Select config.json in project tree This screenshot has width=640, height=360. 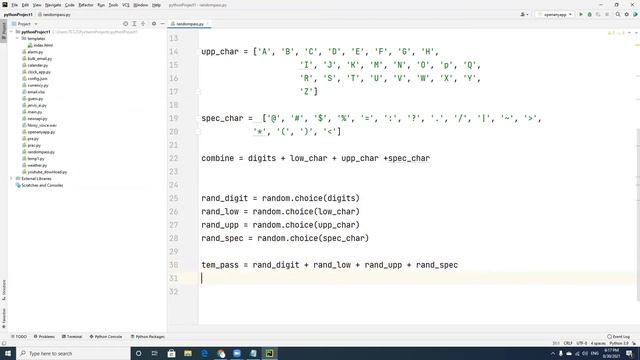[x=35, y=78]
